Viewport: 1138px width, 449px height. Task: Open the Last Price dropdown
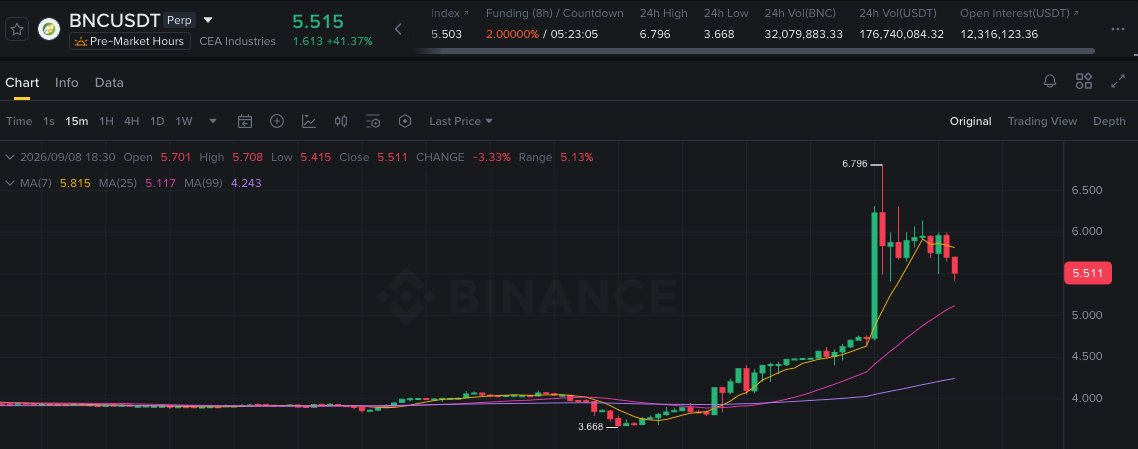click(461, 121)
